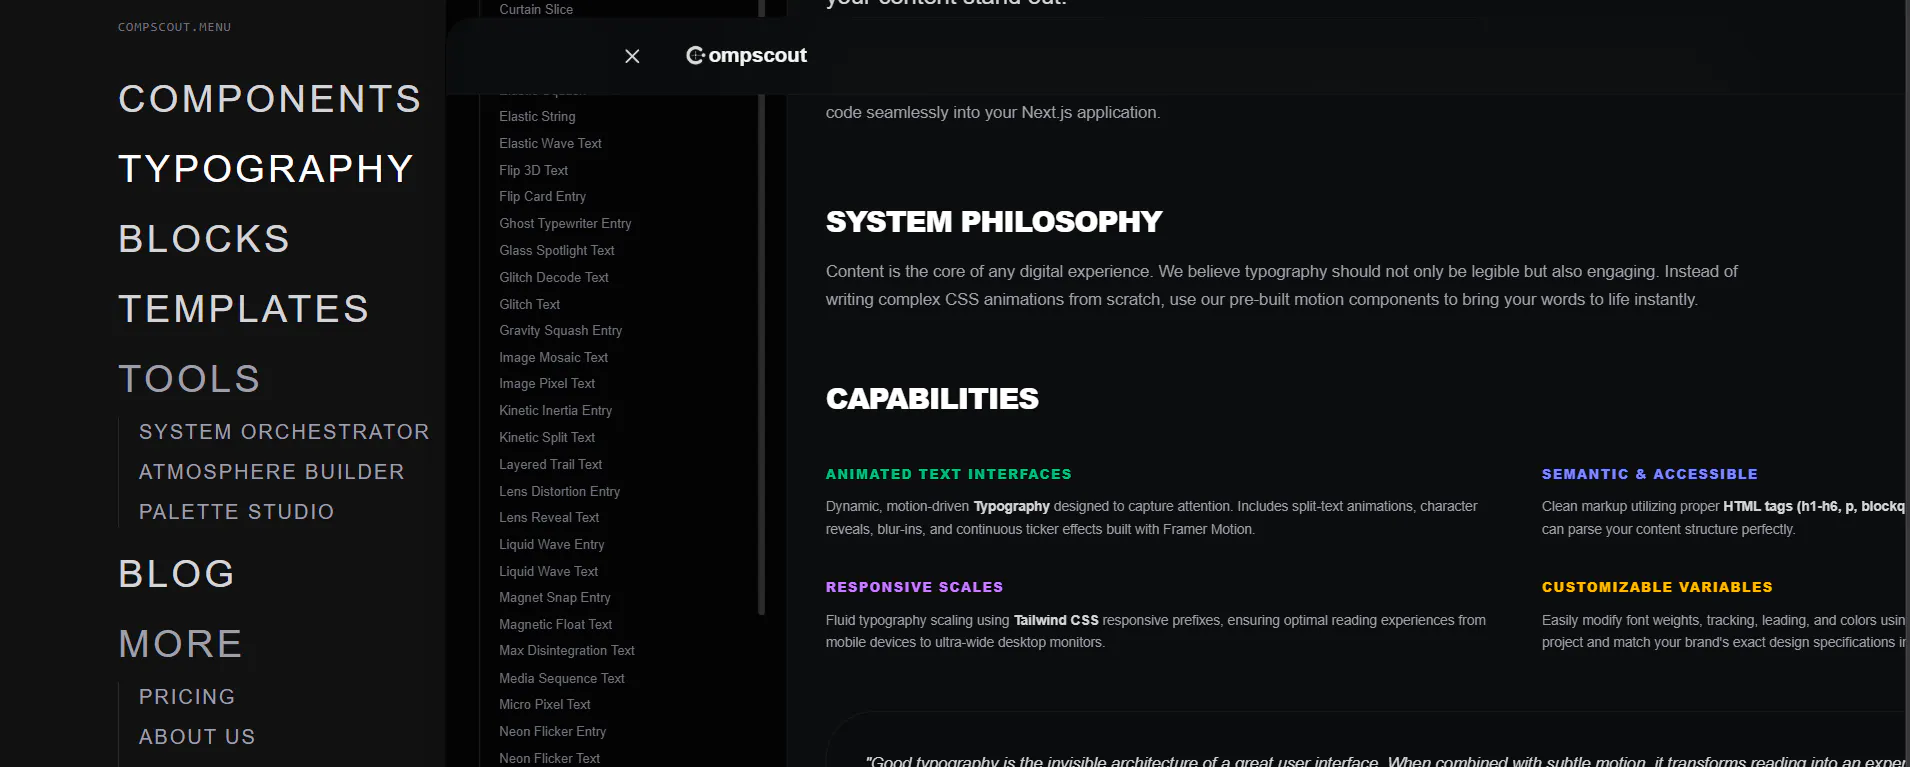1910x767 pixels.
Task: Select Elastic String in the list
Action: tap(537, 117)
